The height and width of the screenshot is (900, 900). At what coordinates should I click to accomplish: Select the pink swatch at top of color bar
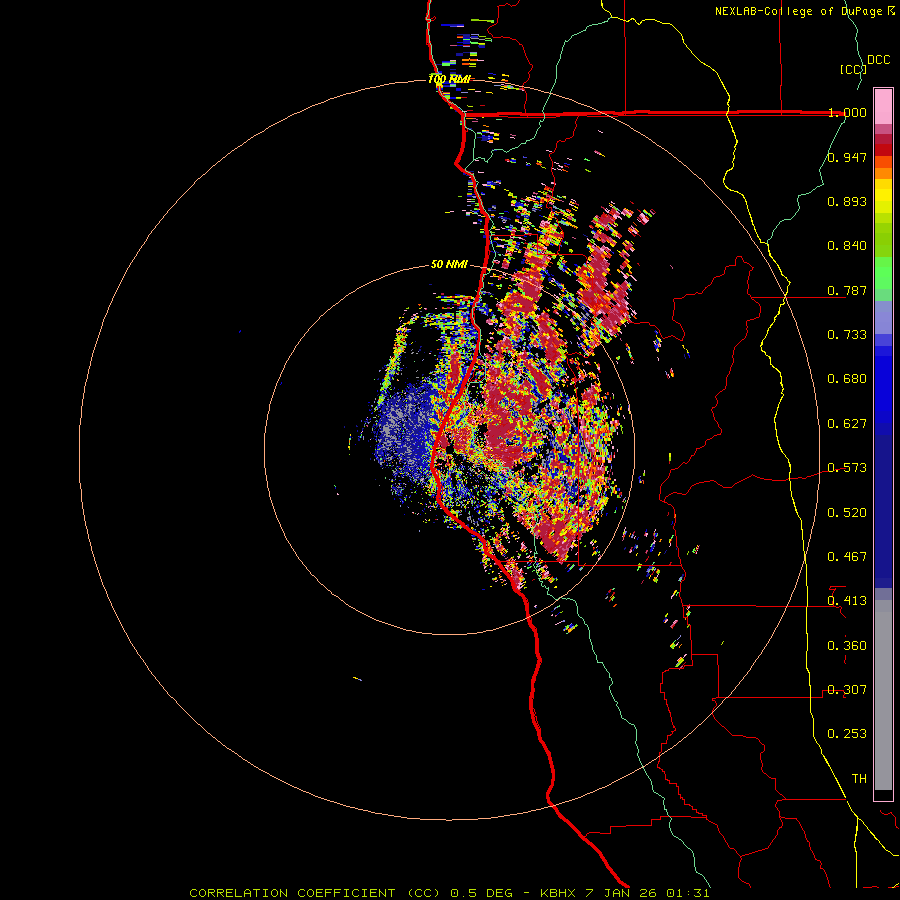click(883, 104)
